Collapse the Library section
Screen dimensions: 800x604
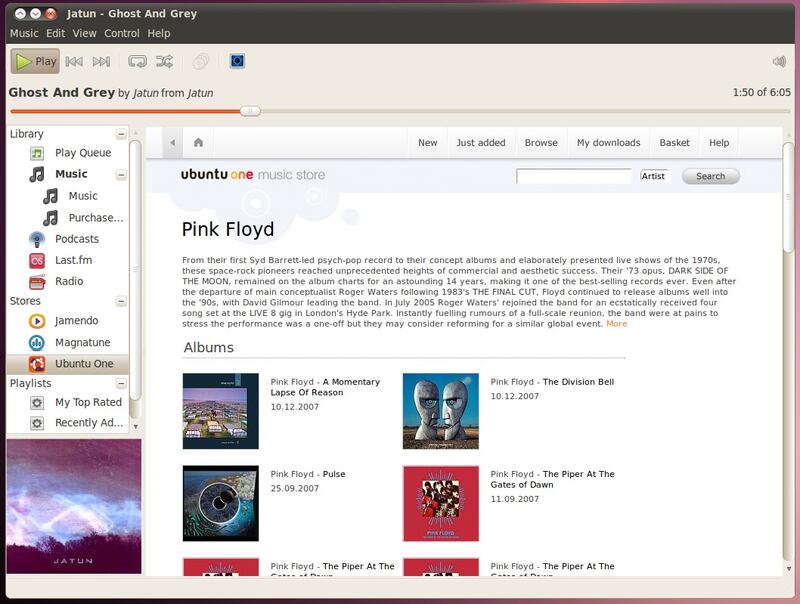pos(121,134)
